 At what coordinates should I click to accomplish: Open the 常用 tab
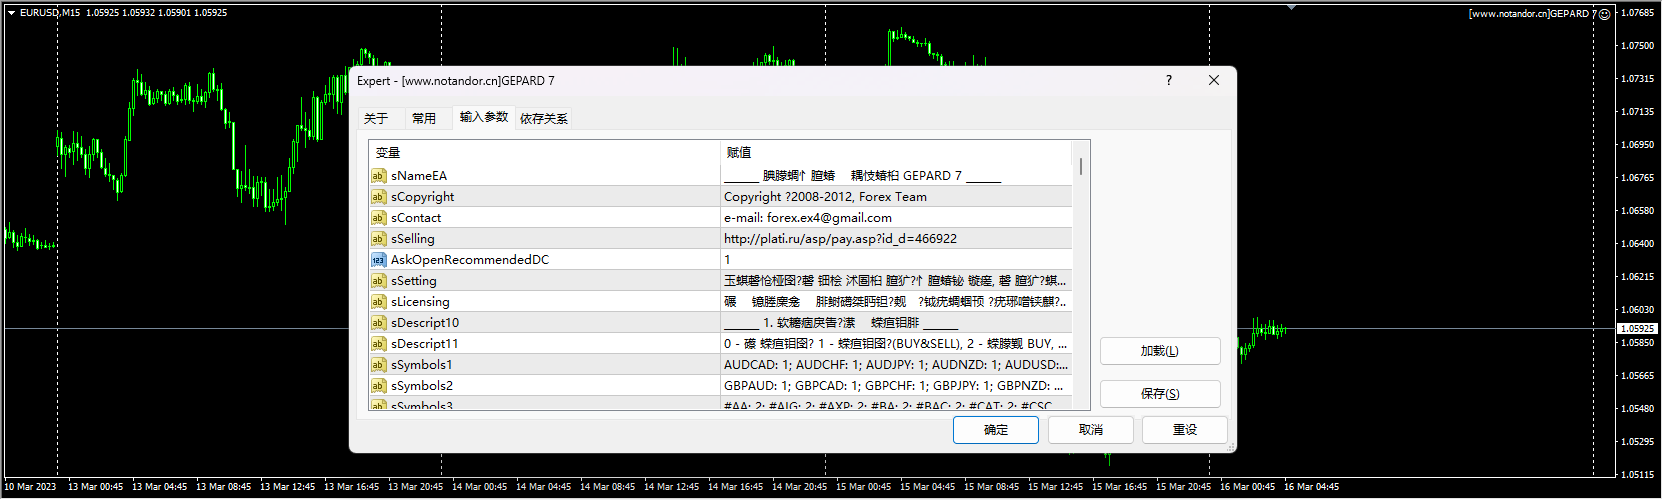[424, 119]
